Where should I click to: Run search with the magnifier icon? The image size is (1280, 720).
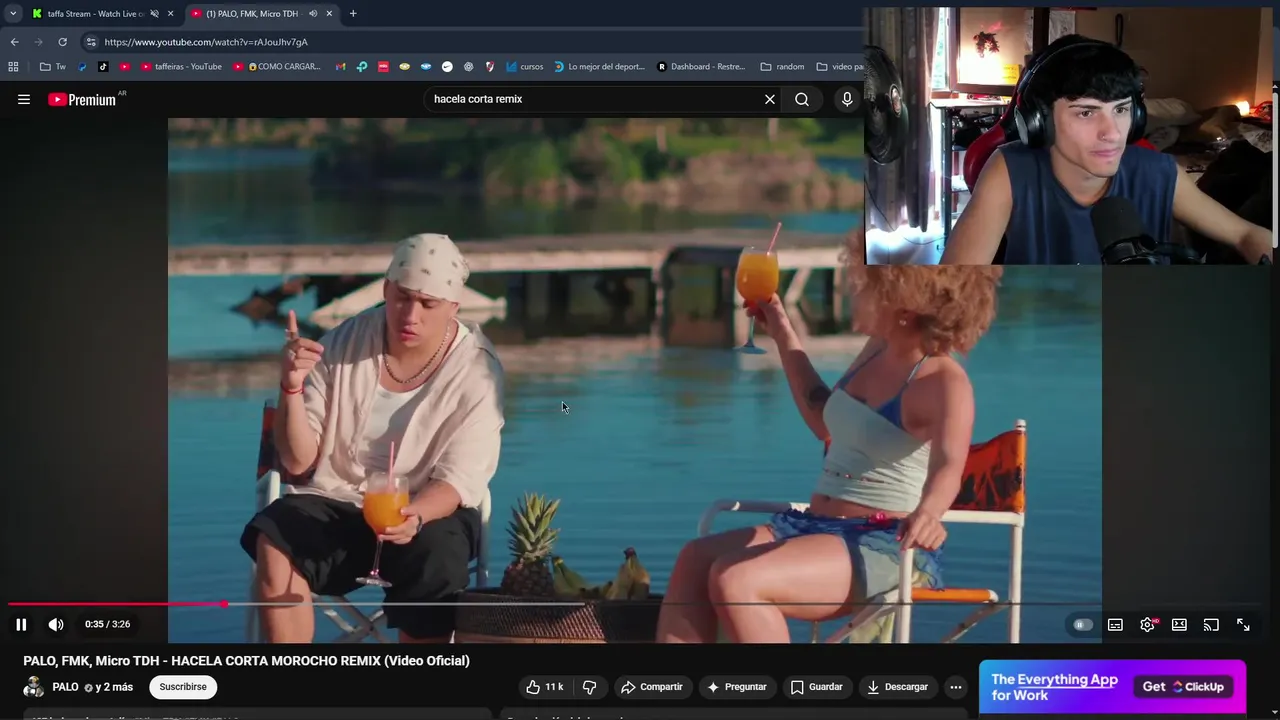802,99
